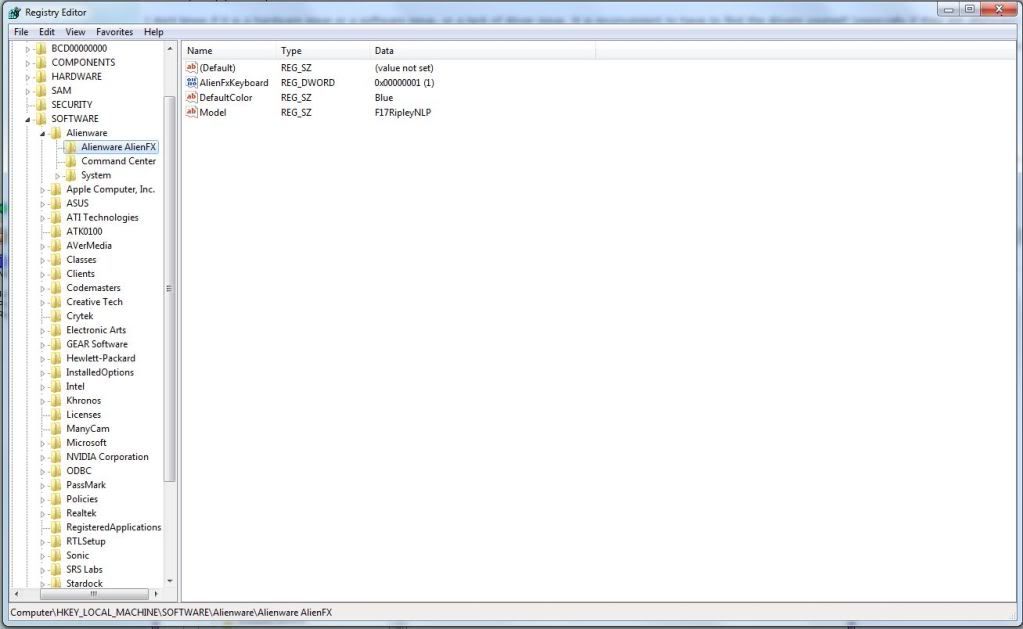
Task: Select the GEAR Software key
Action: [97, 344]
